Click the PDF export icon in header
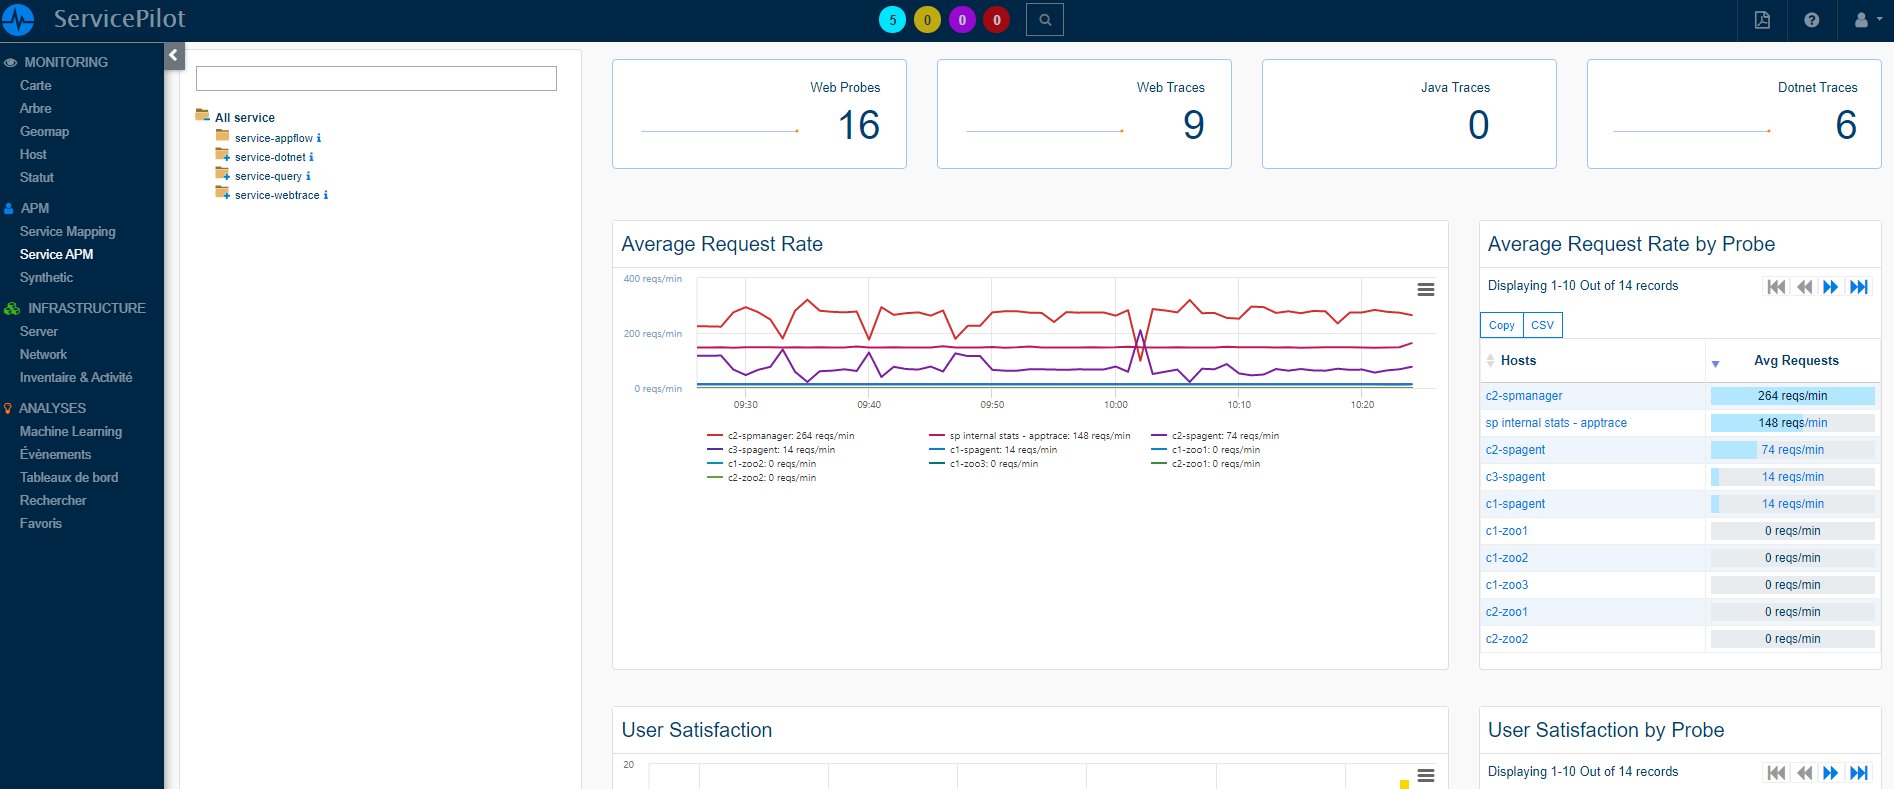 (1762, 20)
